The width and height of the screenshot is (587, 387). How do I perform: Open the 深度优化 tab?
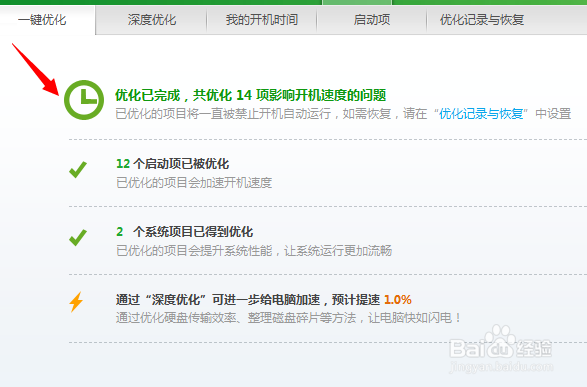click(152, 20)
